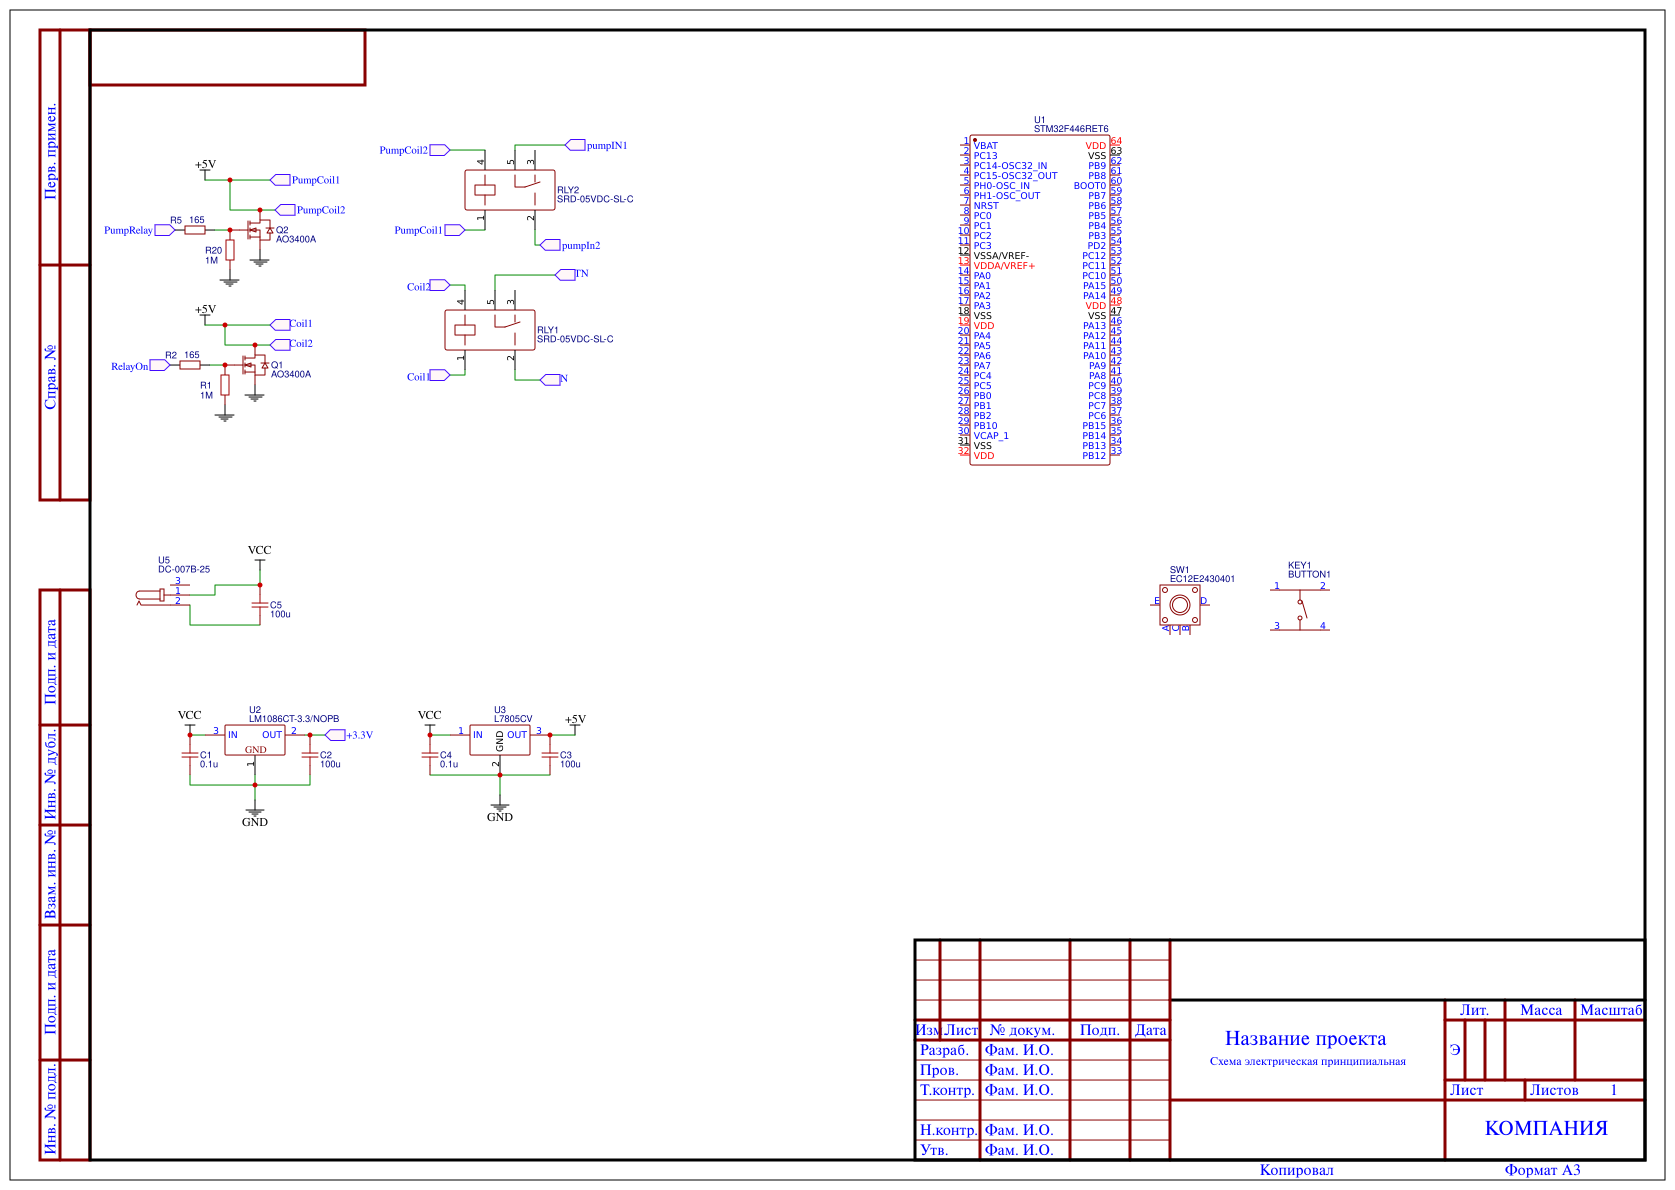Select resistor R5 165 near PumpRelay
1675x1190 pixels.
[195, 230]
